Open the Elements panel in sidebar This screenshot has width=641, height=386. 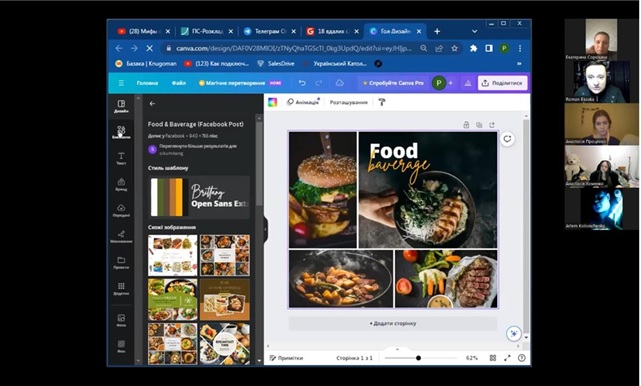(x=121, y=132)
